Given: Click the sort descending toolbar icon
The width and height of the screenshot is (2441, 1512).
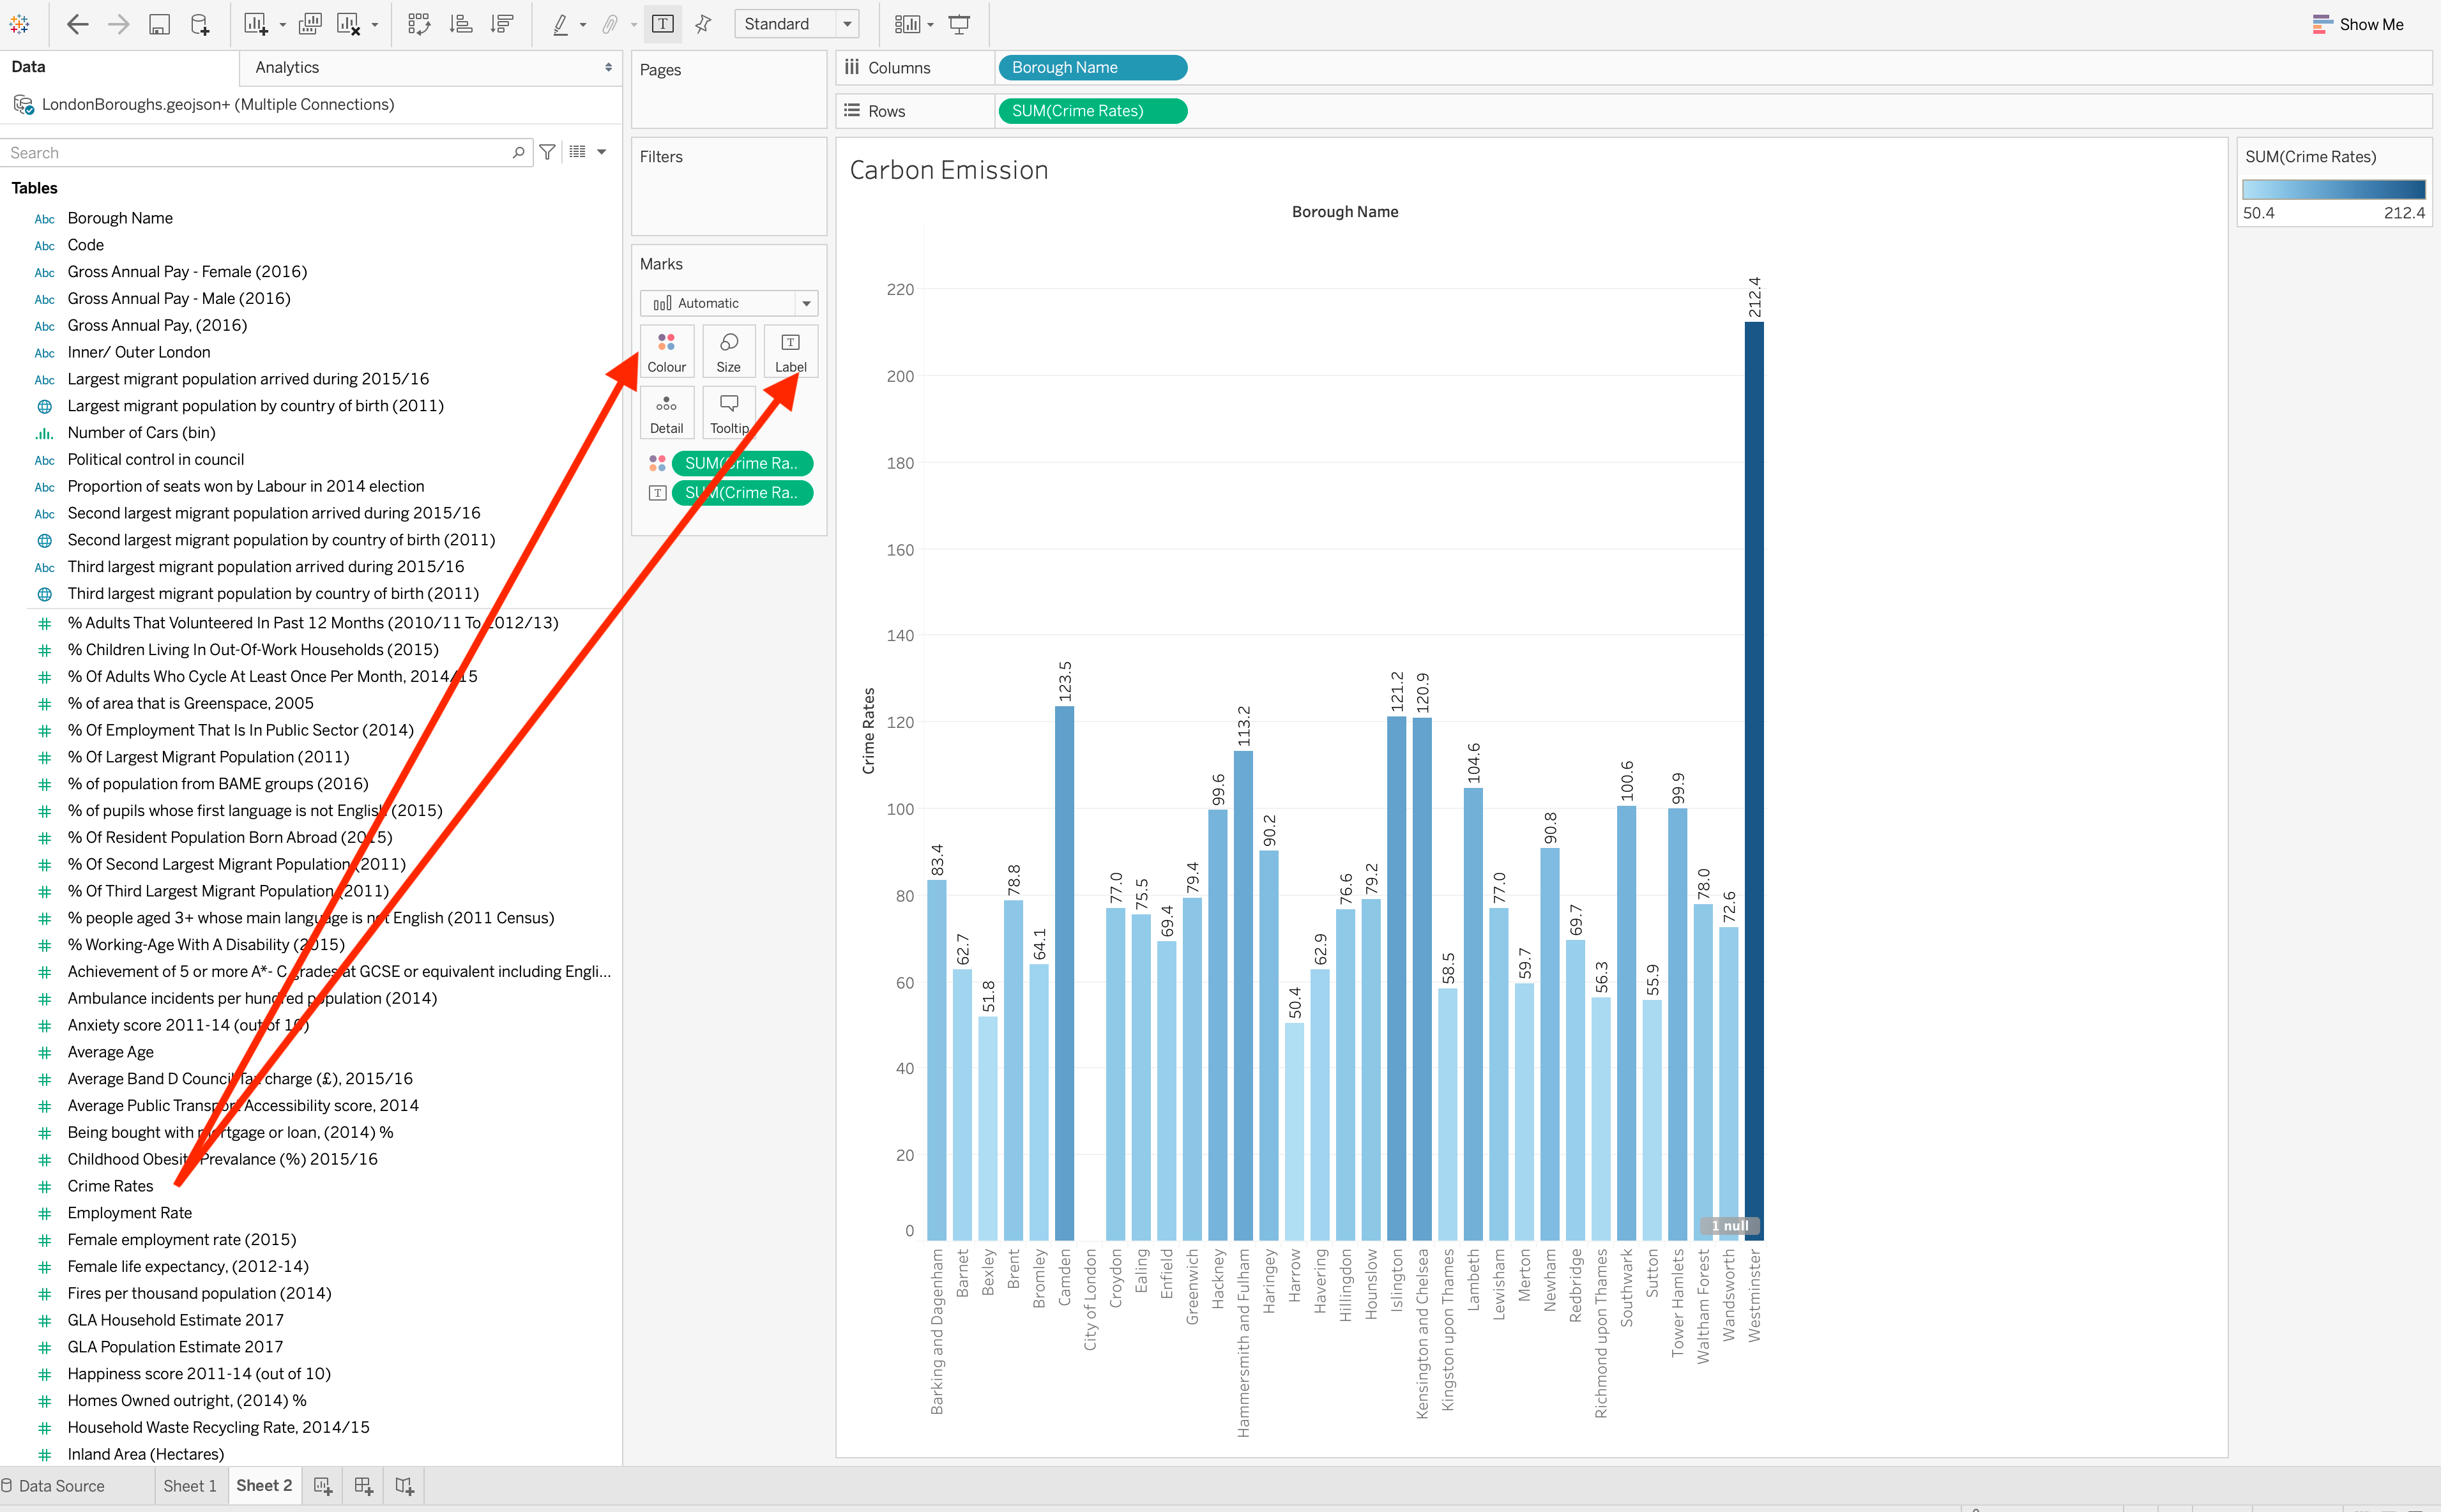Looking at the screenshot, I should (x=502, y=24).
